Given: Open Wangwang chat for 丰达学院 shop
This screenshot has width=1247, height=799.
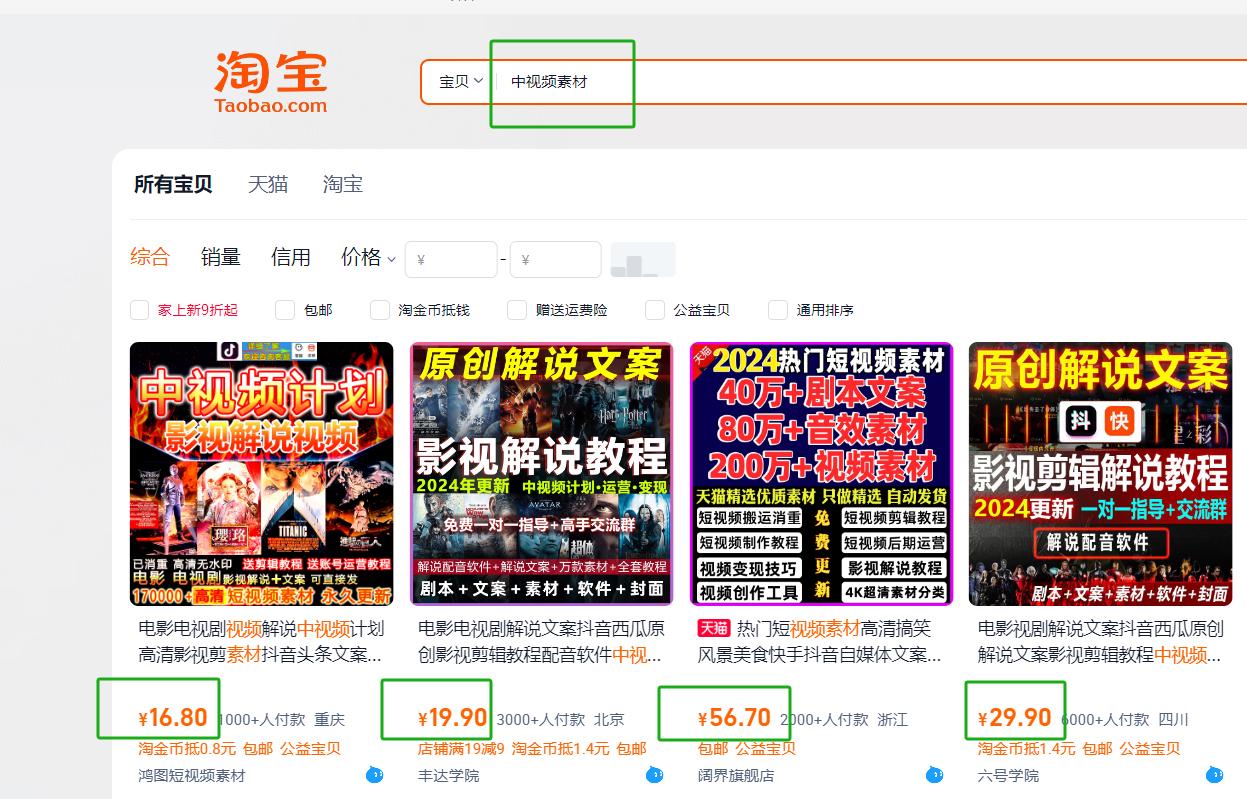Looking at the screenshot, I should [654, 774].
